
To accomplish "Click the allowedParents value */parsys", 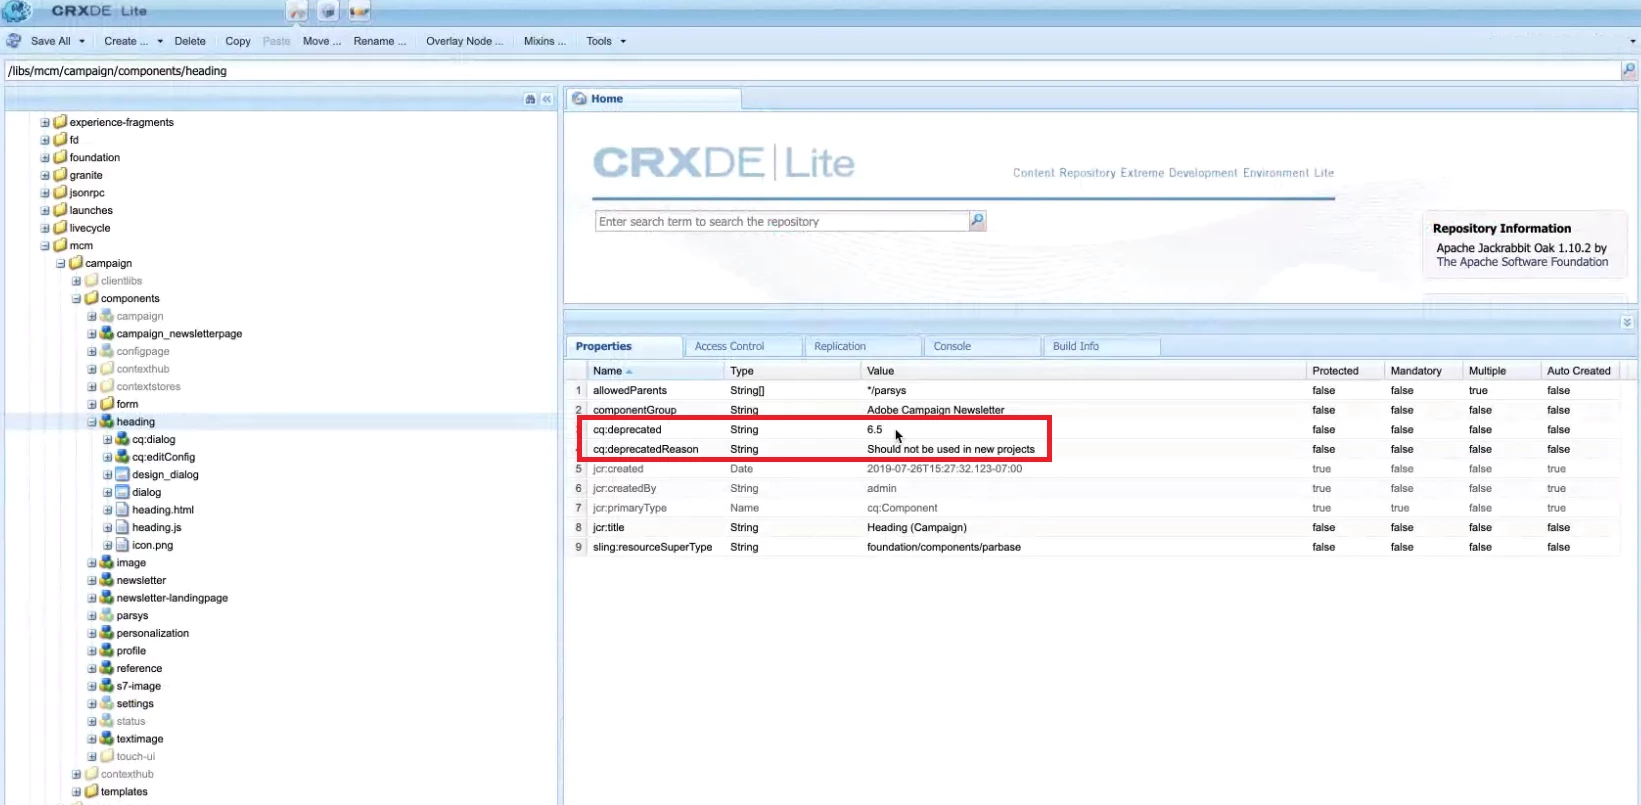I will (x=886, y=391).
